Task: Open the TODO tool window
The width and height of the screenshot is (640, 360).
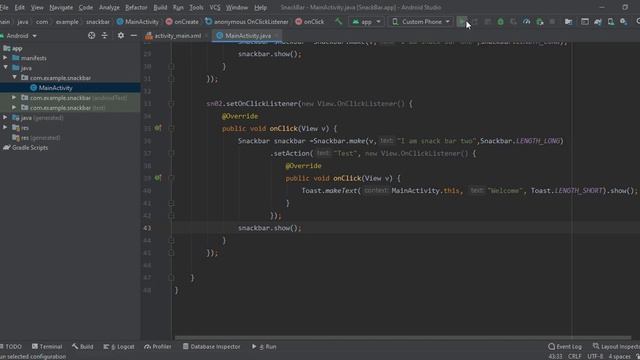Action: (x=11, y=347)
